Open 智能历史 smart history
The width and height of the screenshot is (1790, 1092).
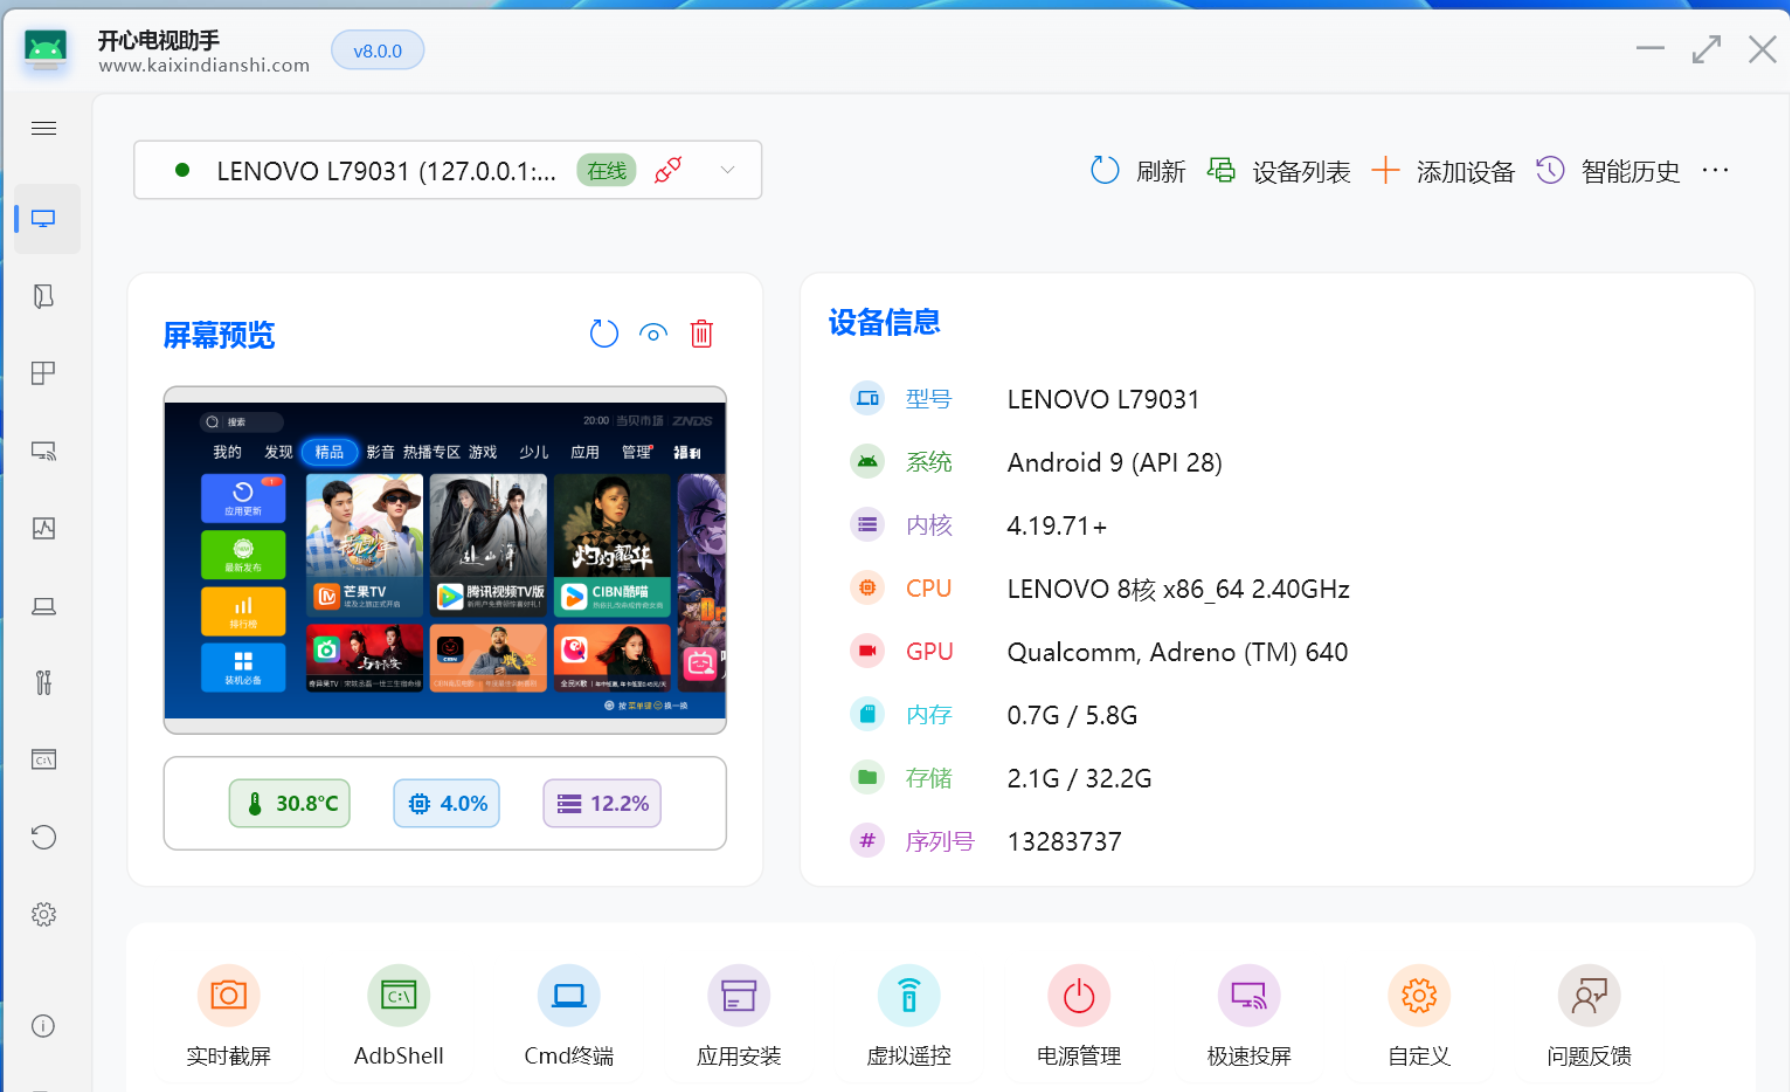(x=1608, y=171)
